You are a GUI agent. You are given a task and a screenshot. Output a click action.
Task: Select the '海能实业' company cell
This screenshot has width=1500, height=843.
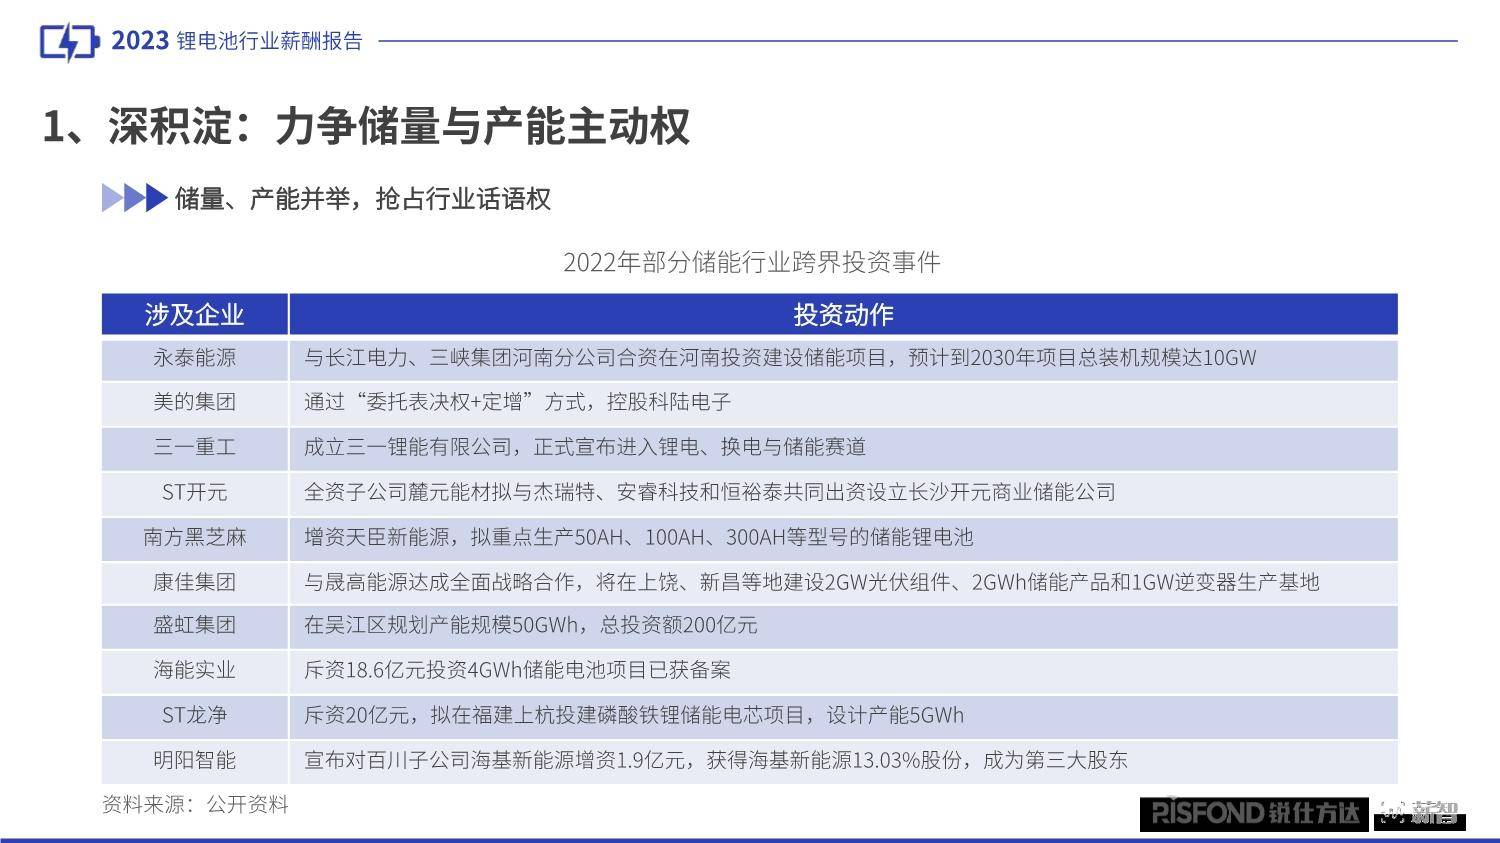click(195, 670)
